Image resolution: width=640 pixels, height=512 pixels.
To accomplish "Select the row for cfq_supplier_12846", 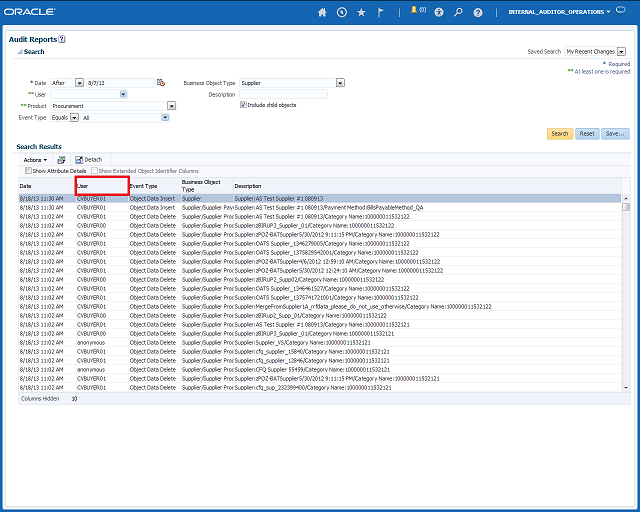I will pos(320,360).
